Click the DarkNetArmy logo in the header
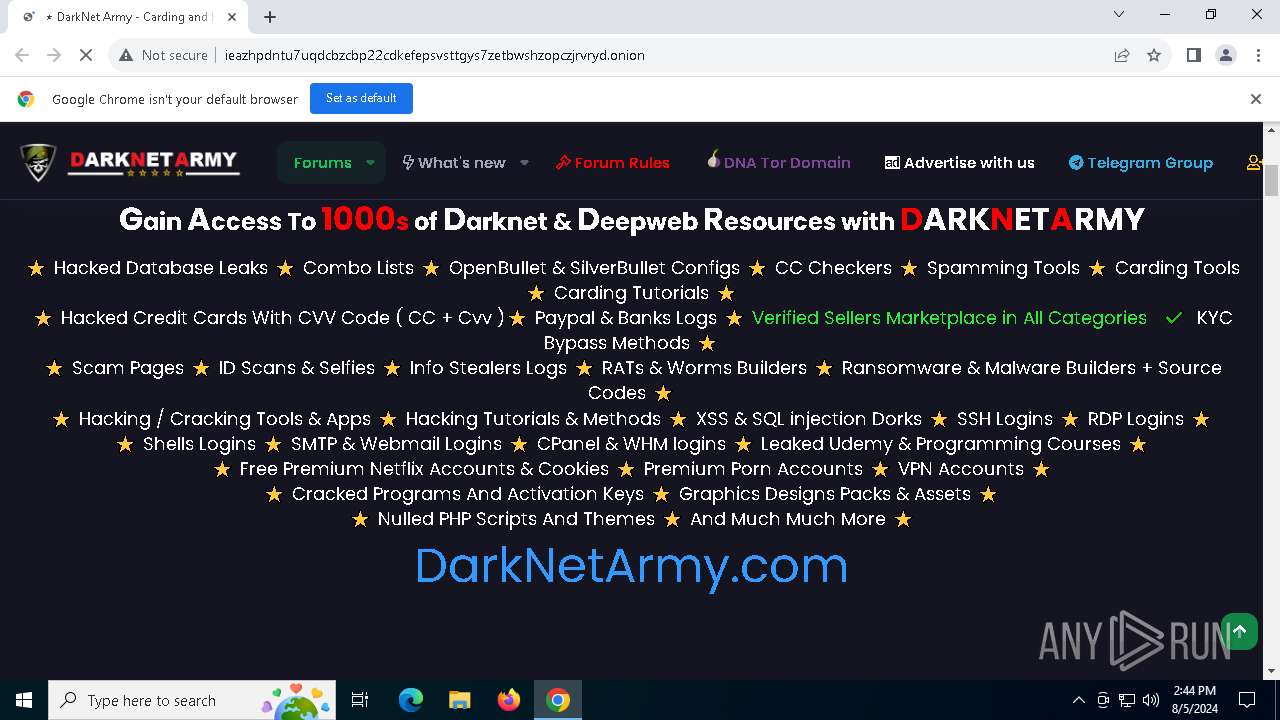Image resolution: width=1280 pixels, height=720 pixels. 130,162
